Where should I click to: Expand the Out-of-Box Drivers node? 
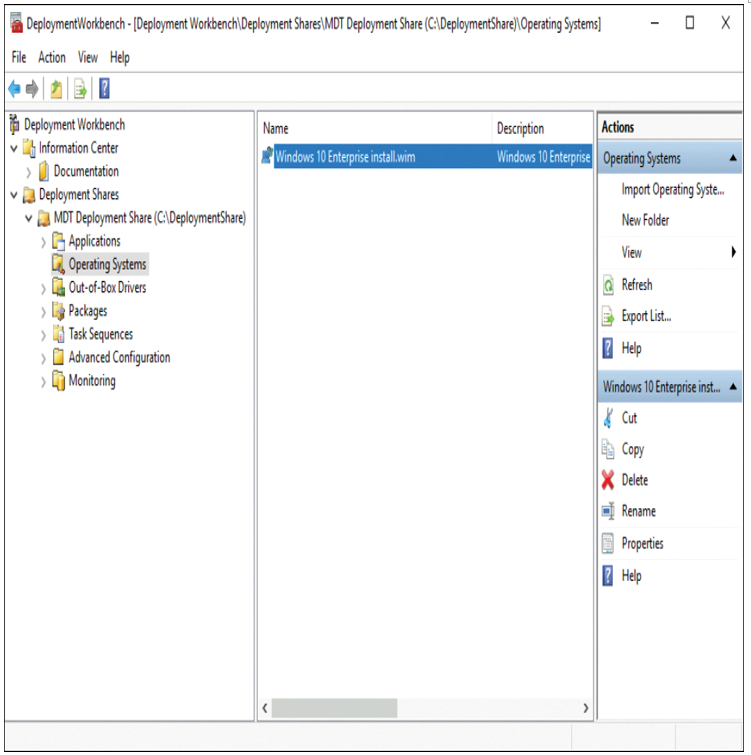tap(43, 289)
